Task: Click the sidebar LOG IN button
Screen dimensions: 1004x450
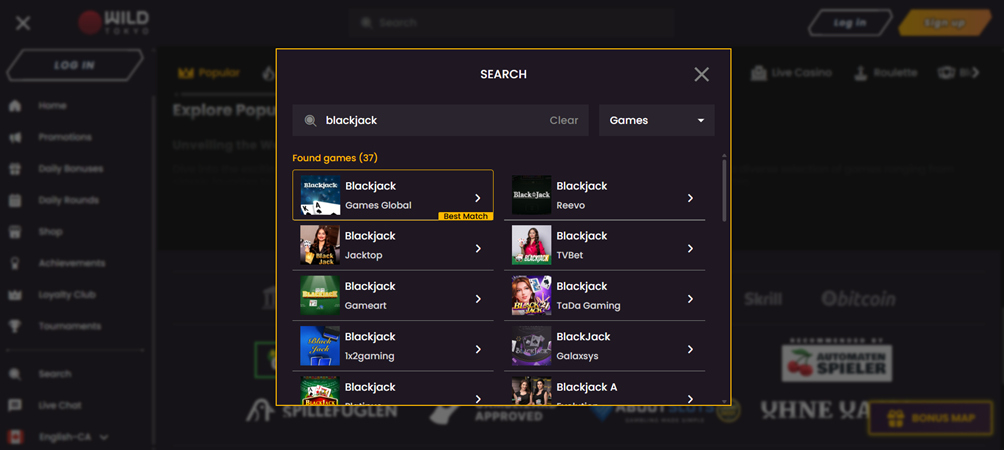Action: [74, 65]
